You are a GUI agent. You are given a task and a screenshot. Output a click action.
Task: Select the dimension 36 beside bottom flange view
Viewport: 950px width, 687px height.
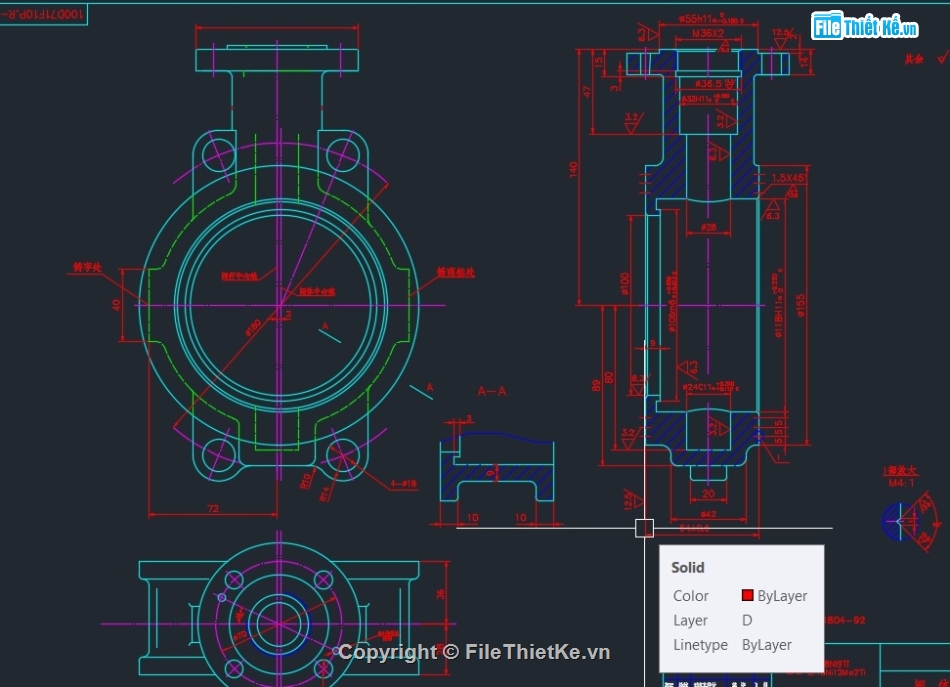coord(440,594)
